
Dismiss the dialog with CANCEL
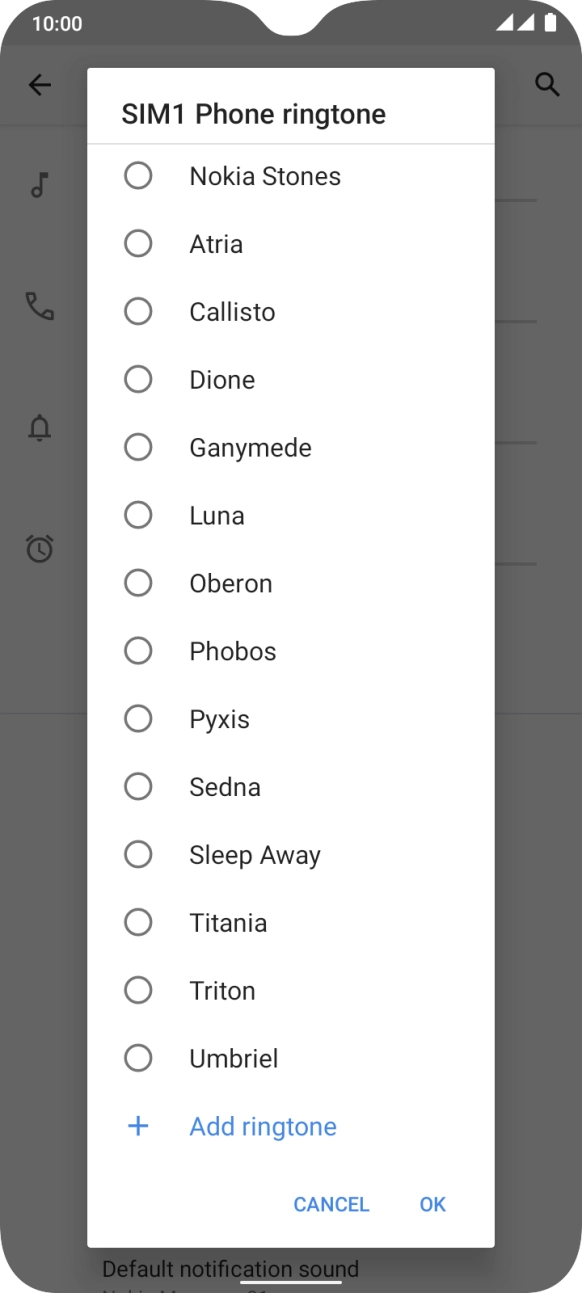pos(331,1204)
